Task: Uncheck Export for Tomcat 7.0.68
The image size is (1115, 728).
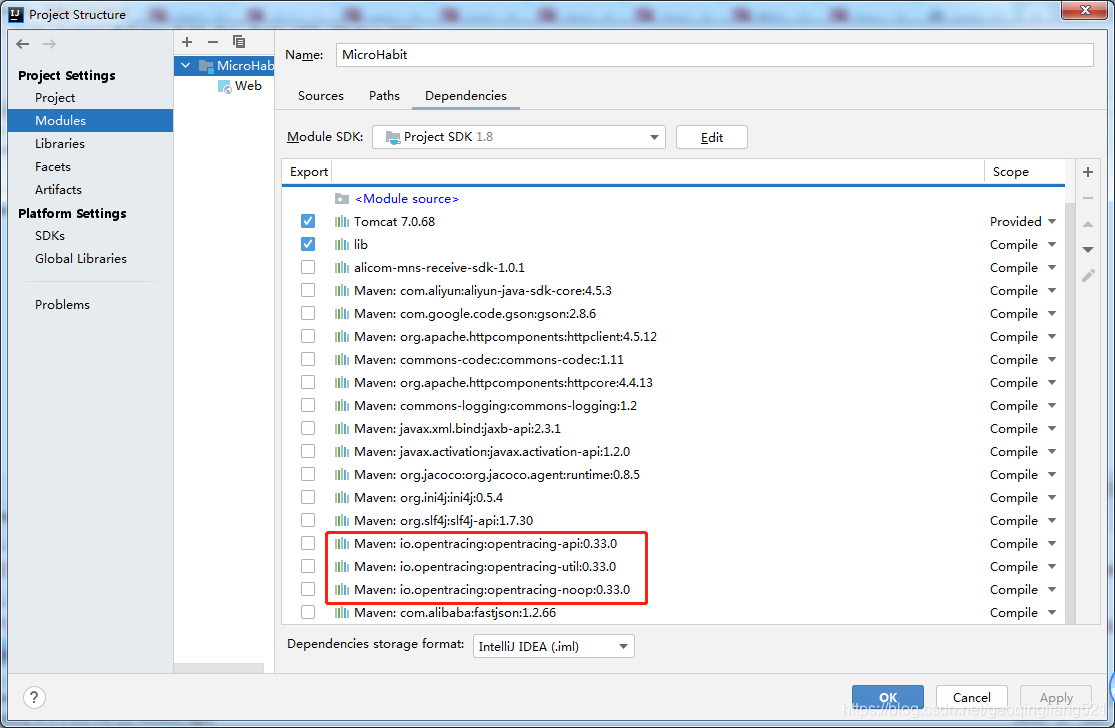Action: click(x=307, y=221)
